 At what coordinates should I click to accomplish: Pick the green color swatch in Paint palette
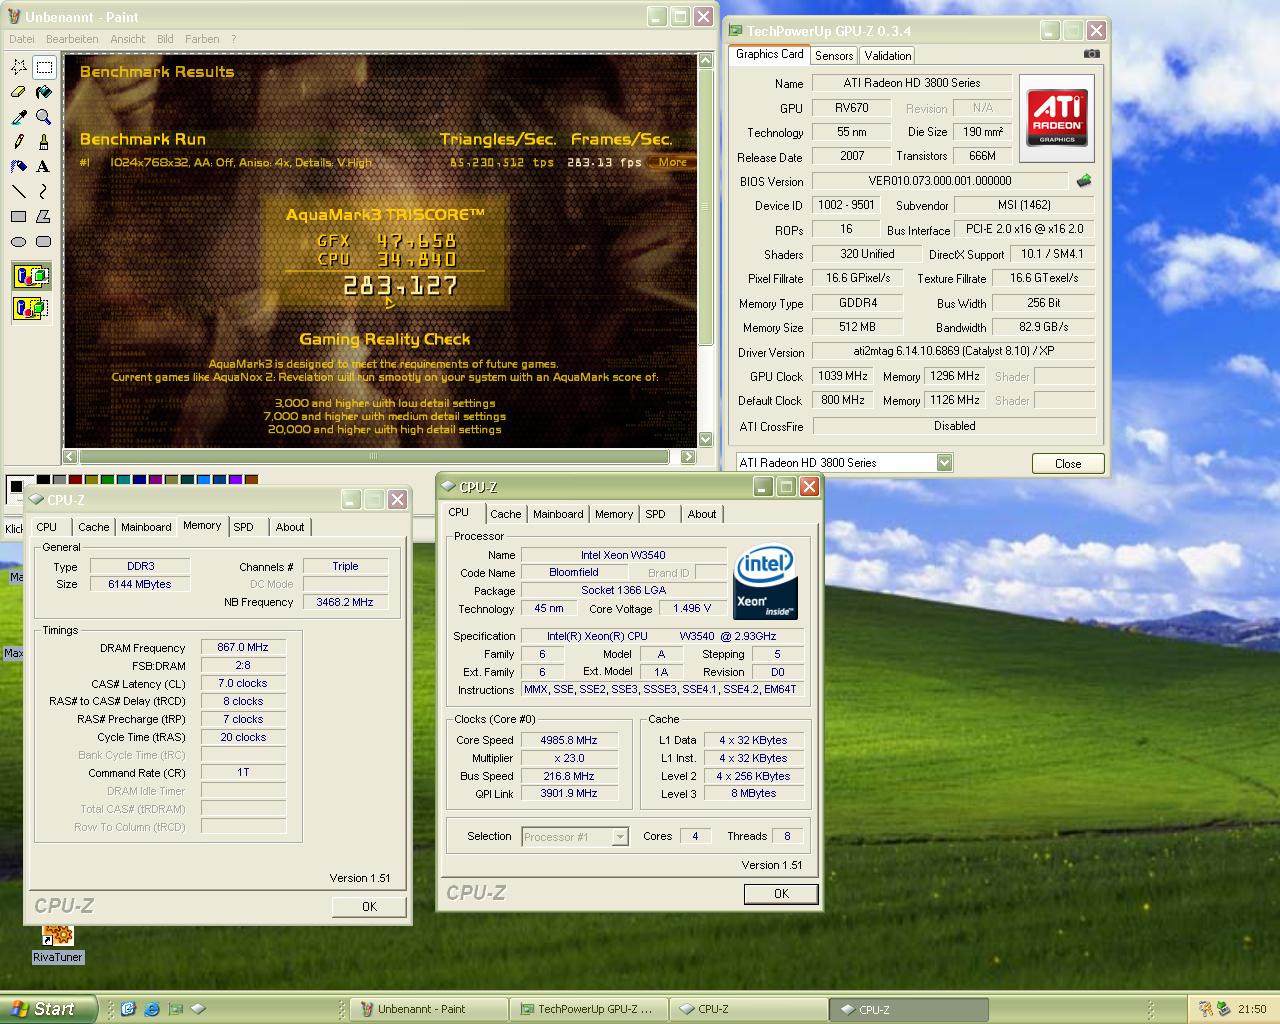(107, 481)
